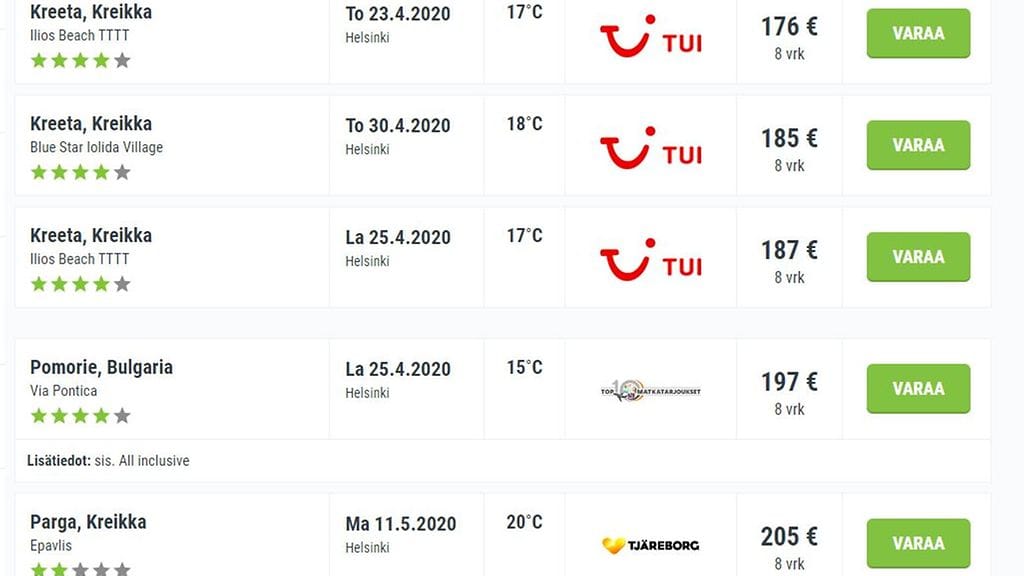Click the Lisätiedot: sis. All inclusive text
Viewport: 1024px width, 576px height.
pyautogui.click(x=110, y=460)
